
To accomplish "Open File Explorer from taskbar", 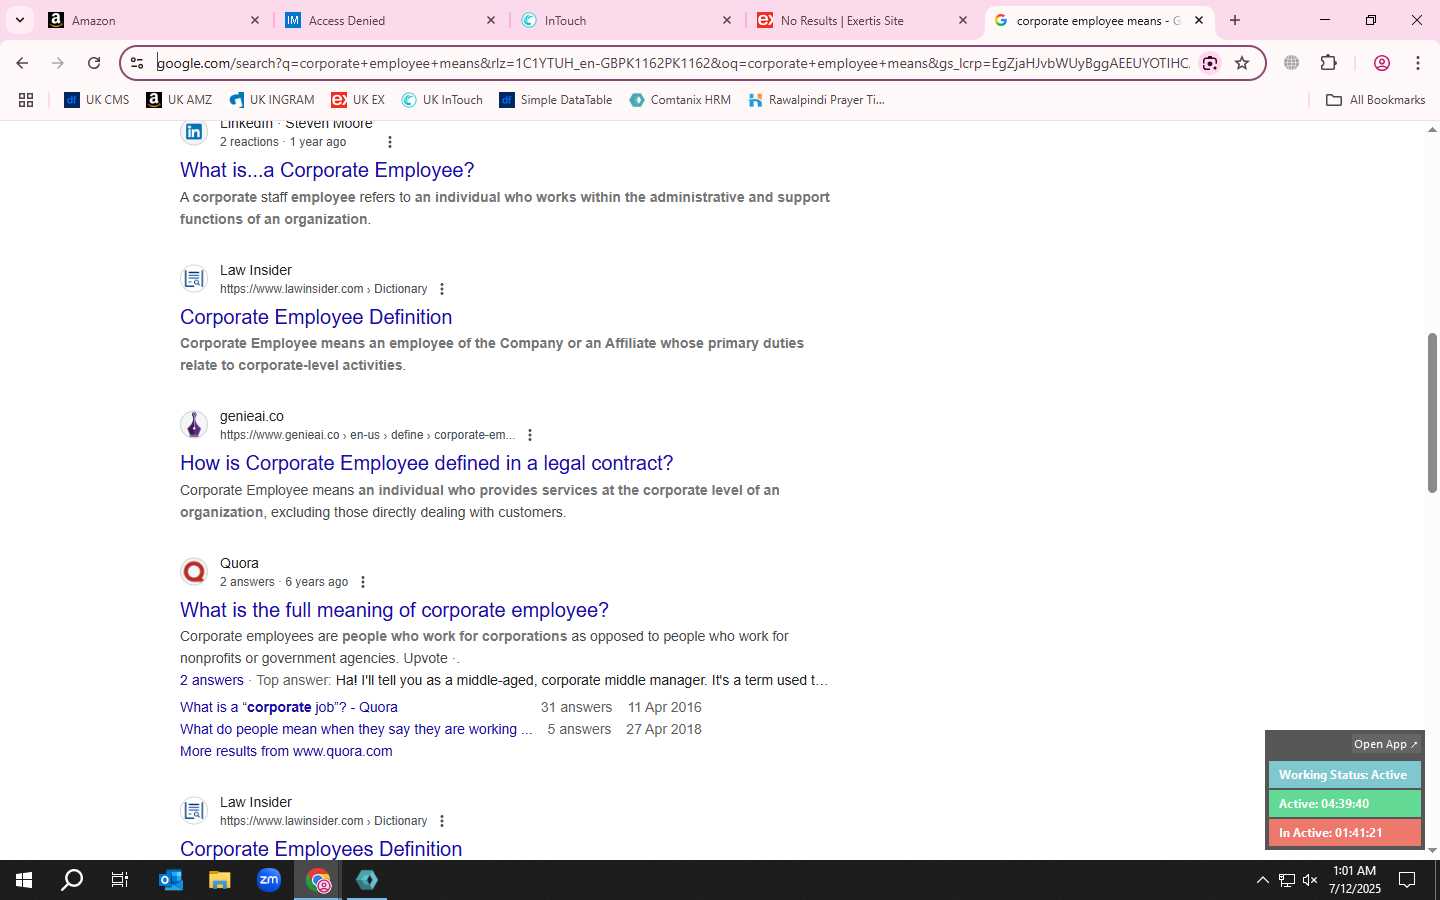I will click(220, 880).
